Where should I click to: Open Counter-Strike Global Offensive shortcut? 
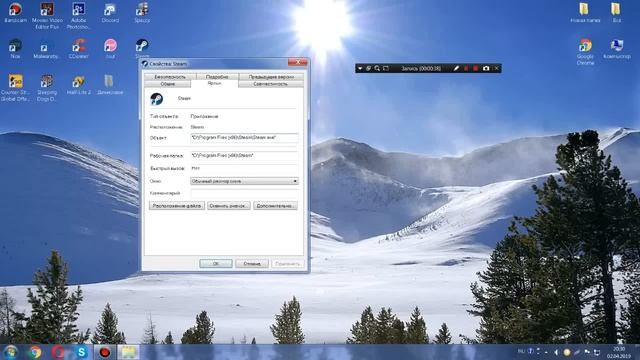(16, 88)
